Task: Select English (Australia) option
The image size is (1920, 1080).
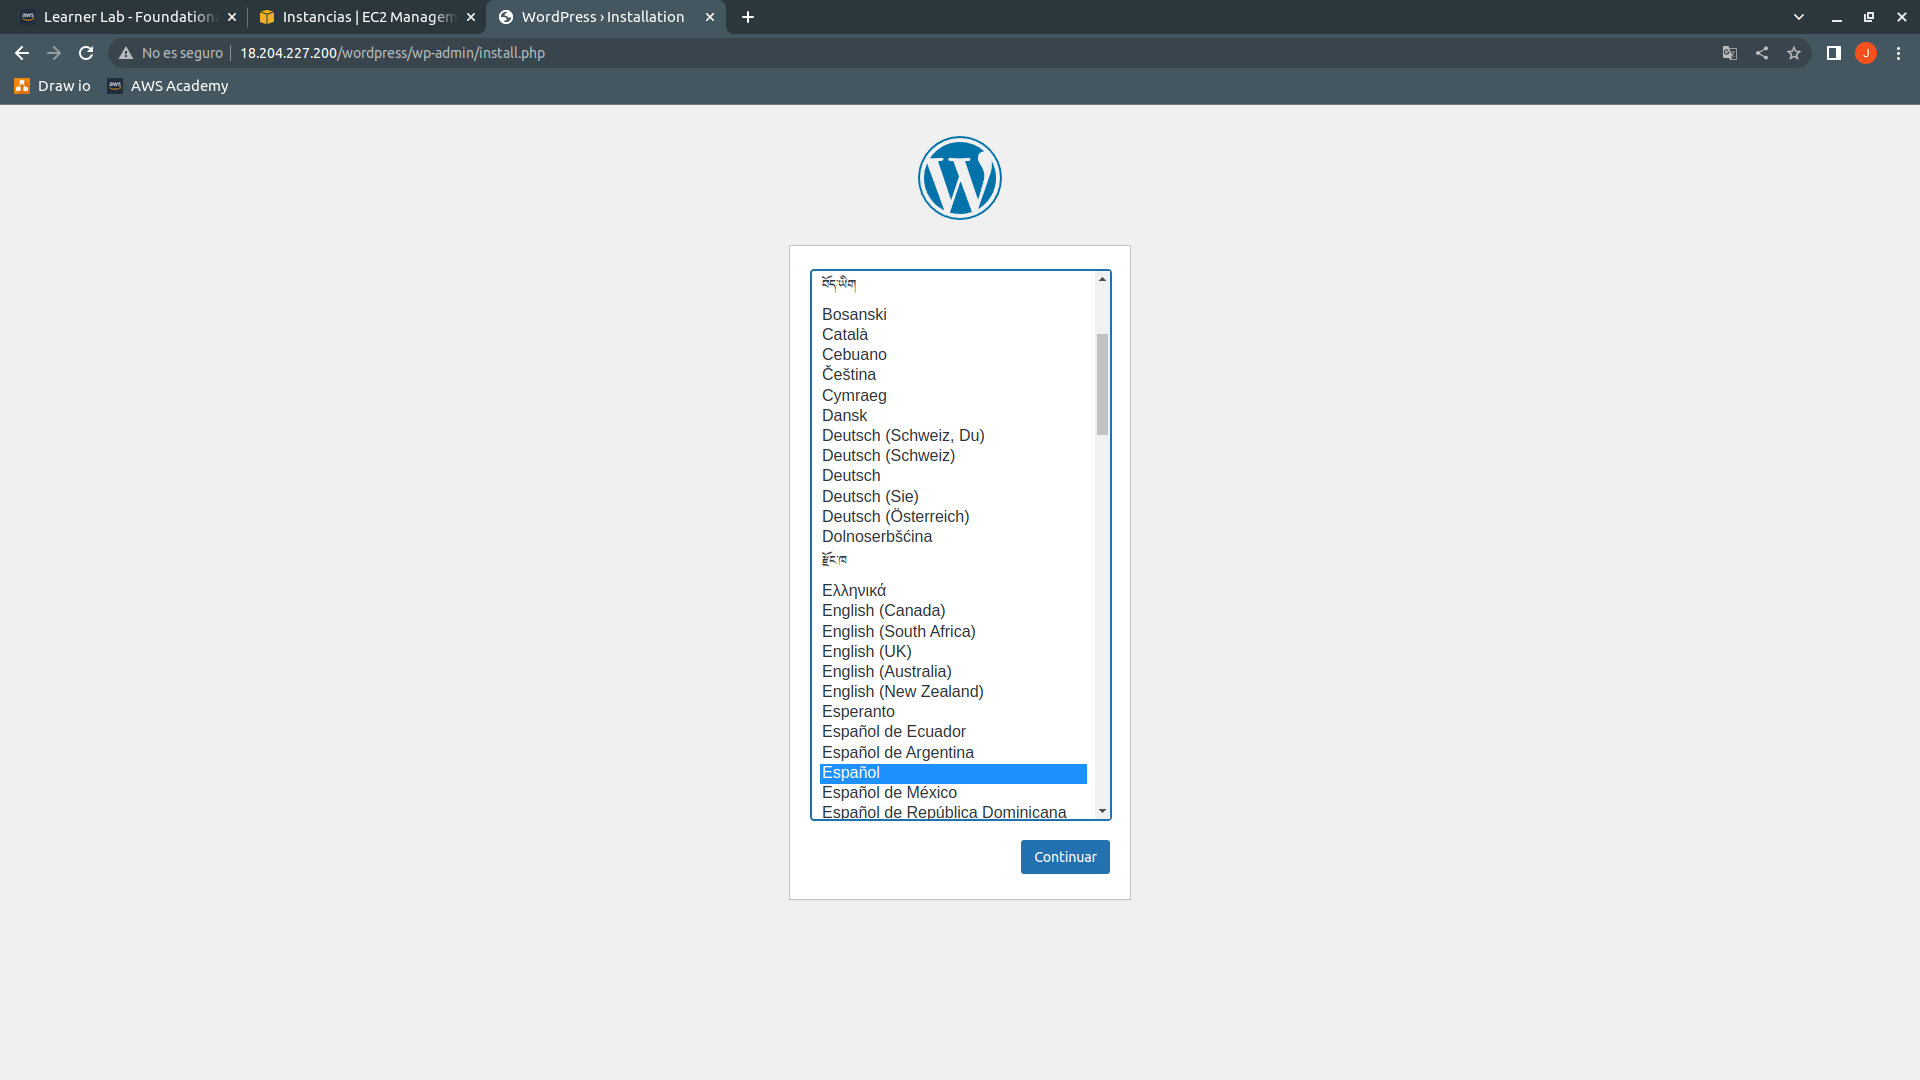Action: [x=953, y=671]
